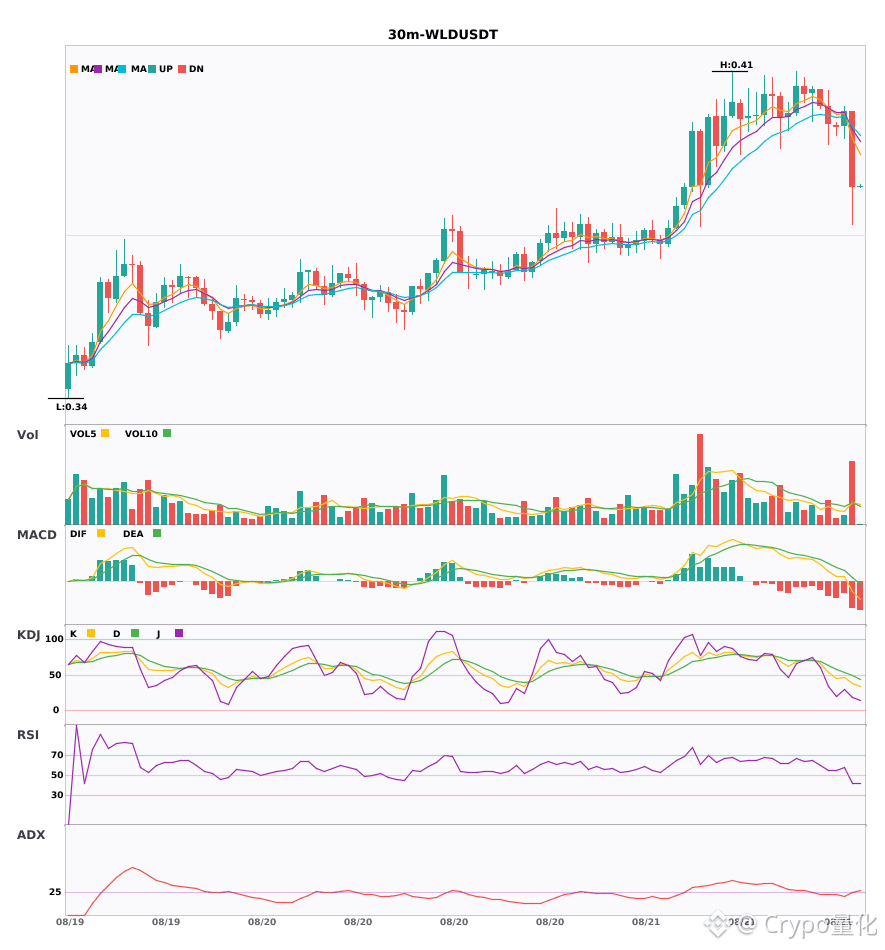This screenshot has height=950, width=885.
Task: Click the Vol panel label
Action: (x=27, y=434)
